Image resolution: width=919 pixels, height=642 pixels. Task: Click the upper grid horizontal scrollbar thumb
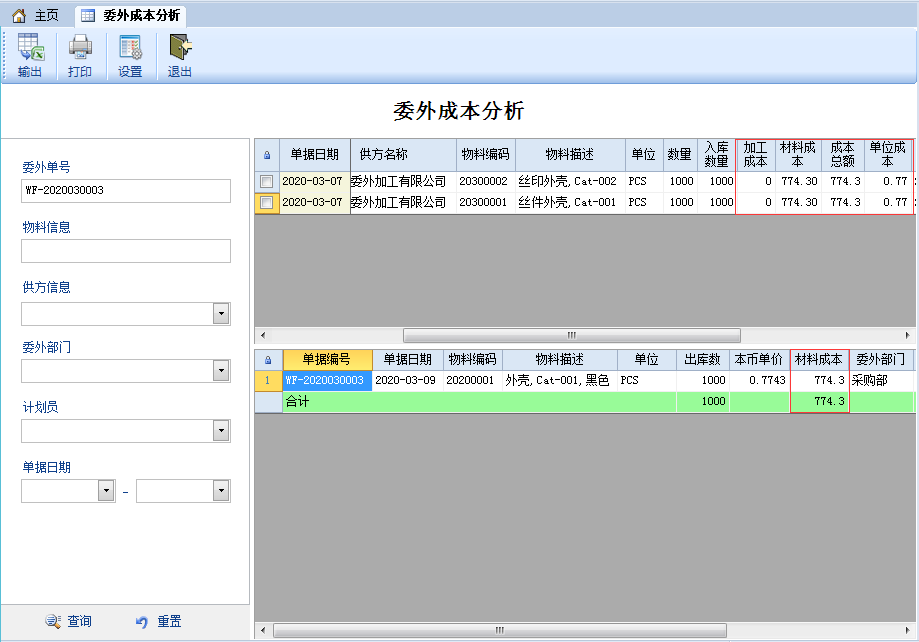572,335
